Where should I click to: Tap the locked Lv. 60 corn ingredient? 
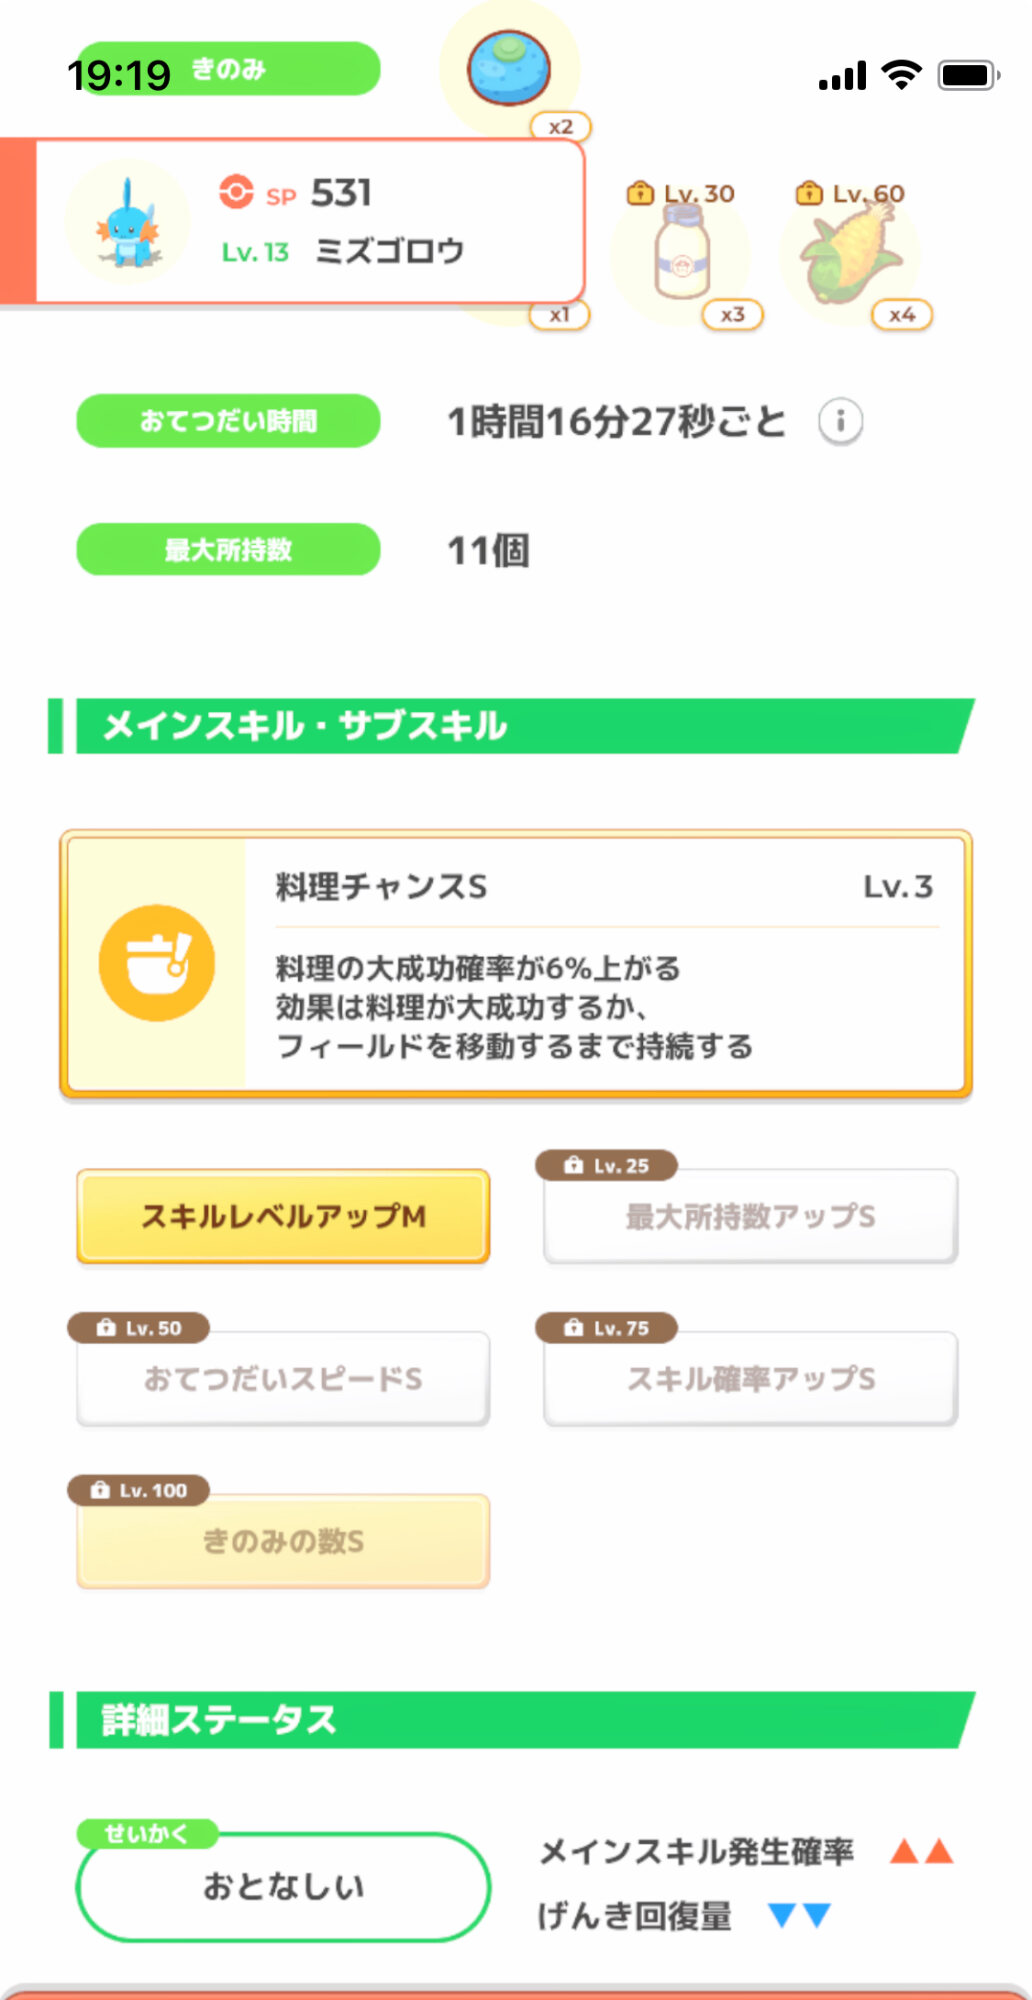pos(850,254)
